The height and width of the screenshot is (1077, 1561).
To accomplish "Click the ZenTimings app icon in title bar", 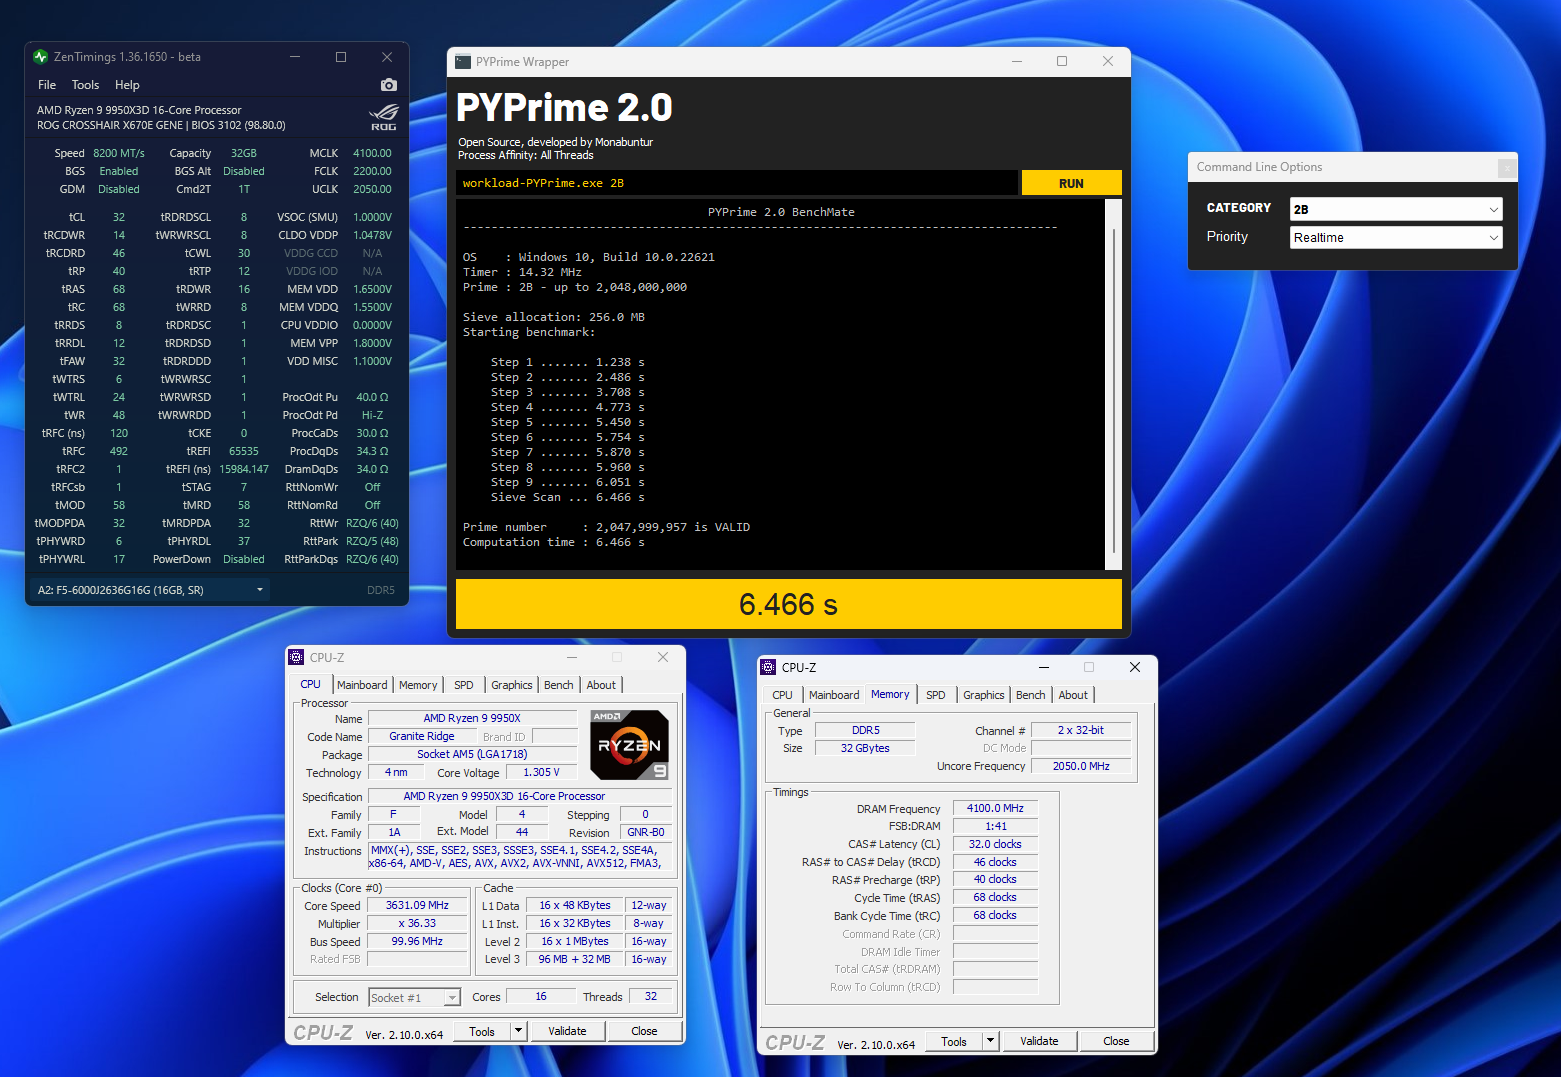I will click(x=40, y=57).
